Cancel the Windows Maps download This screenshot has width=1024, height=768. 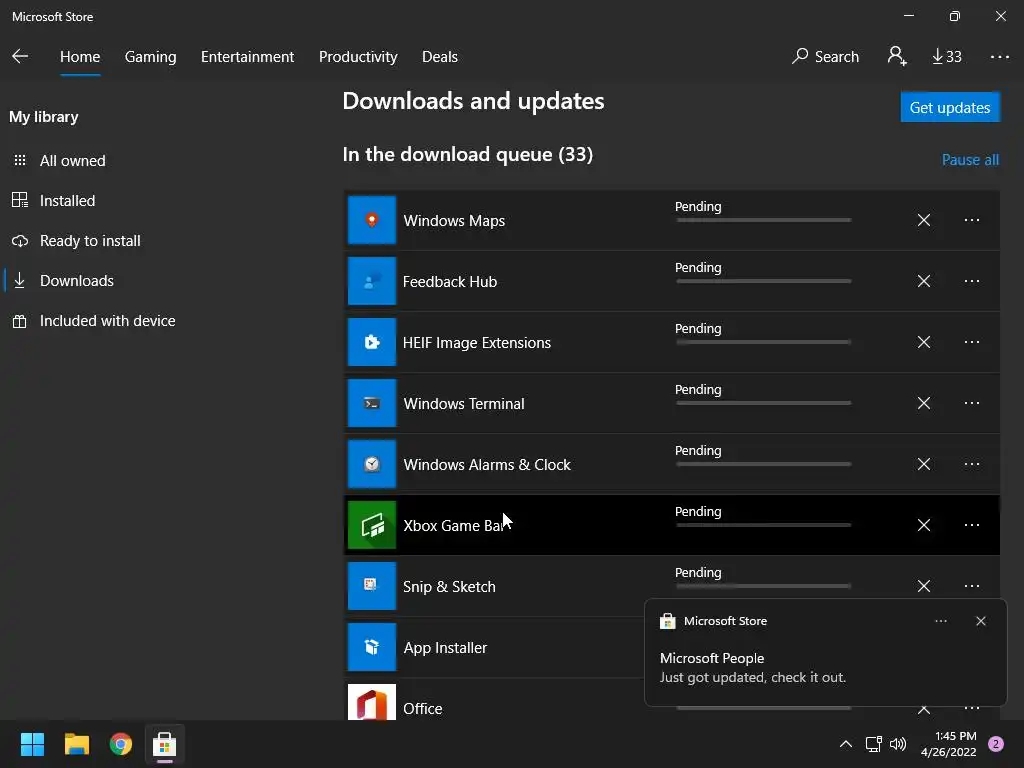923,220
